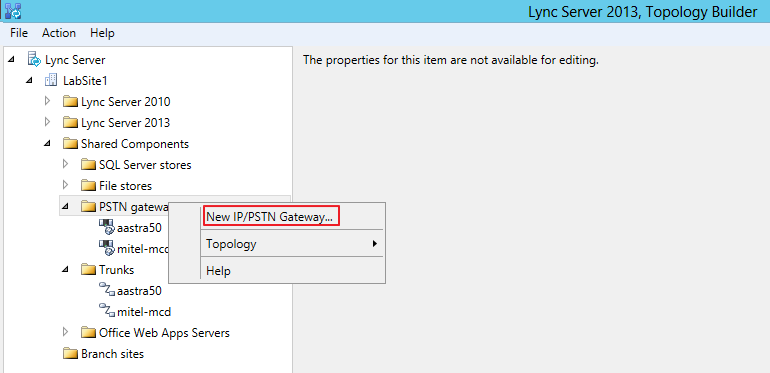
Task: Click the Lync Server 2010 folder icon
Action: (71, 102)
